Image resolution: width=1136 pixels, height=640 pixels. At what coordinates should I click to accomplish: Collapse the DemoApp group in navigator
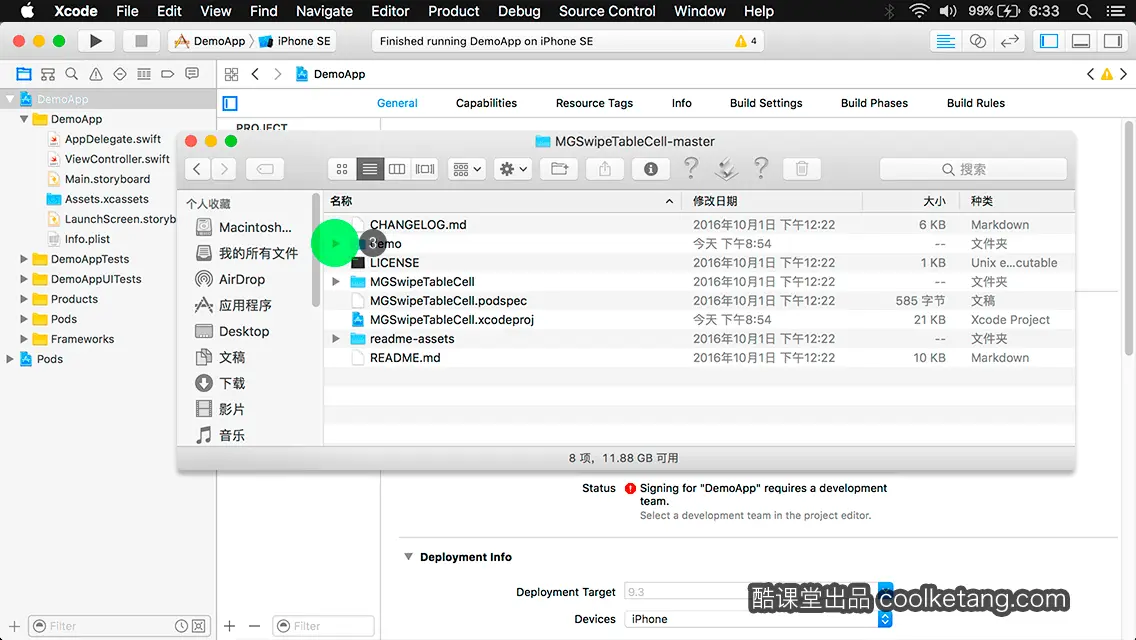(24, 119)
